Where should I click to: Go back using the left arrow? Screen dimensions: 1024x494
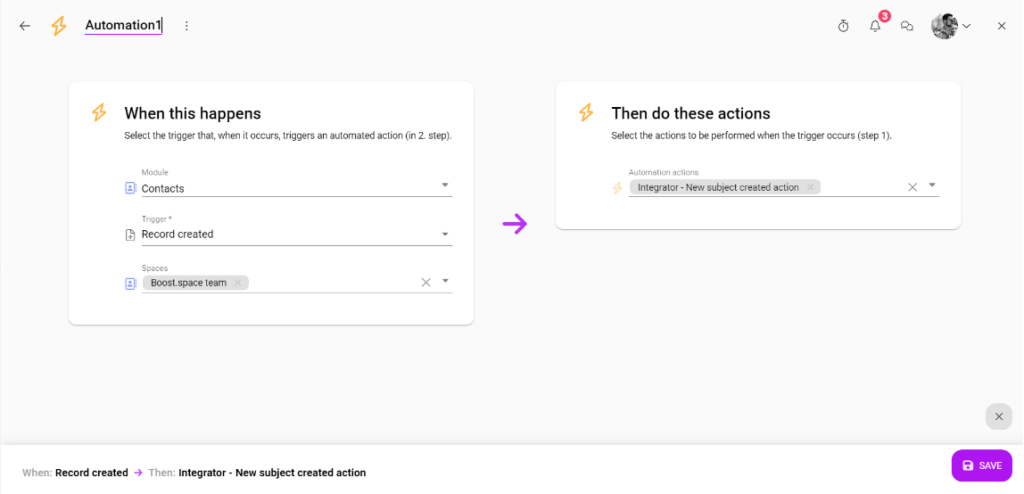point(25,26)
